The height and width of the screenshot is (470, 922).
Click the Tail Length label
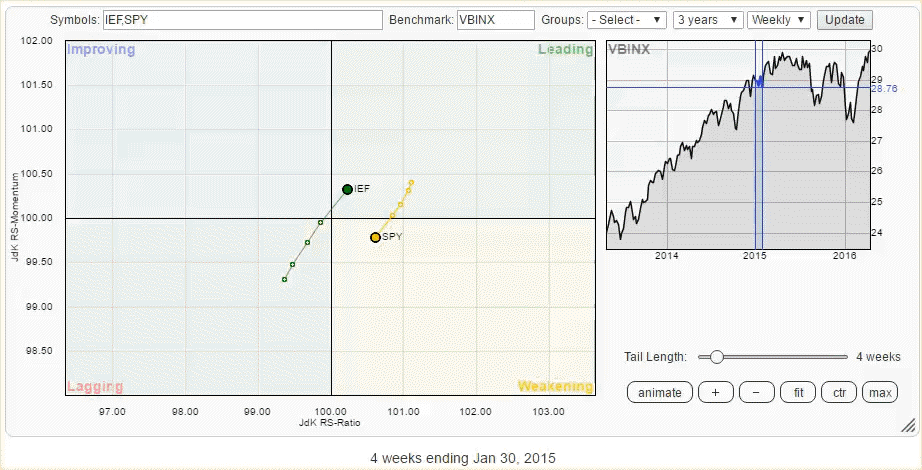[x=656, y=356]
